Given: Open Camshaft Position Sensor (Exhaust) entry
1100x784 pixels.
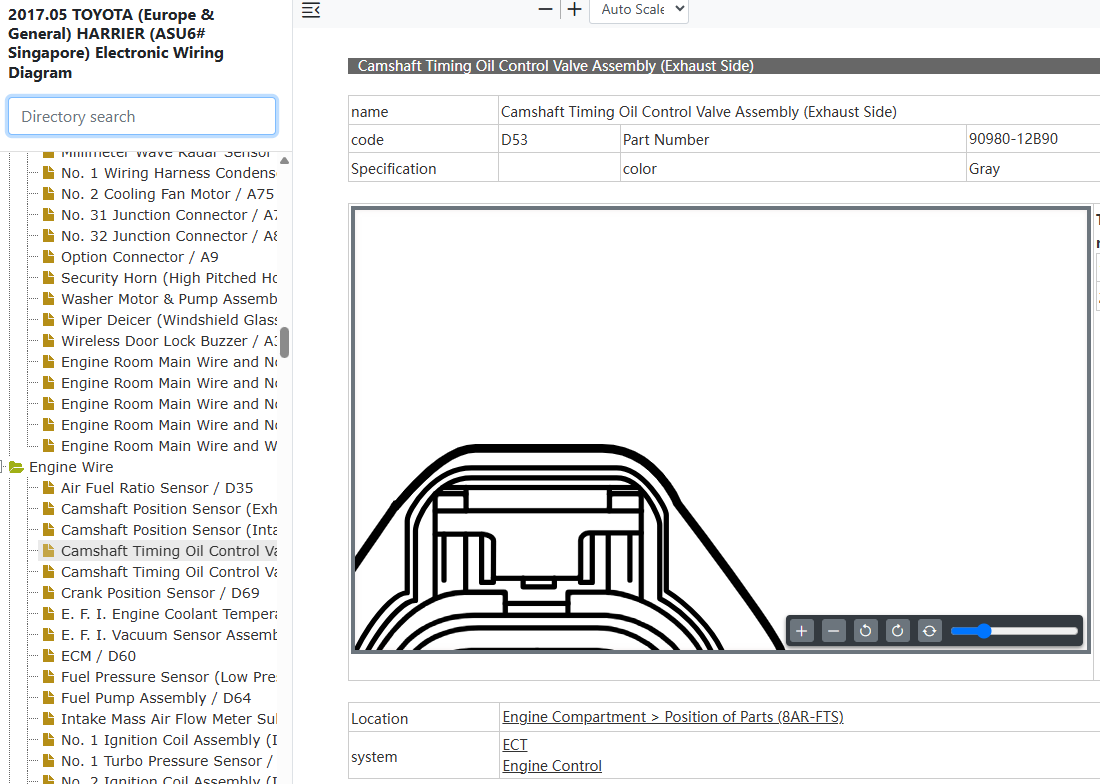Looking at the screenshot, I should (x=169, y=509).
